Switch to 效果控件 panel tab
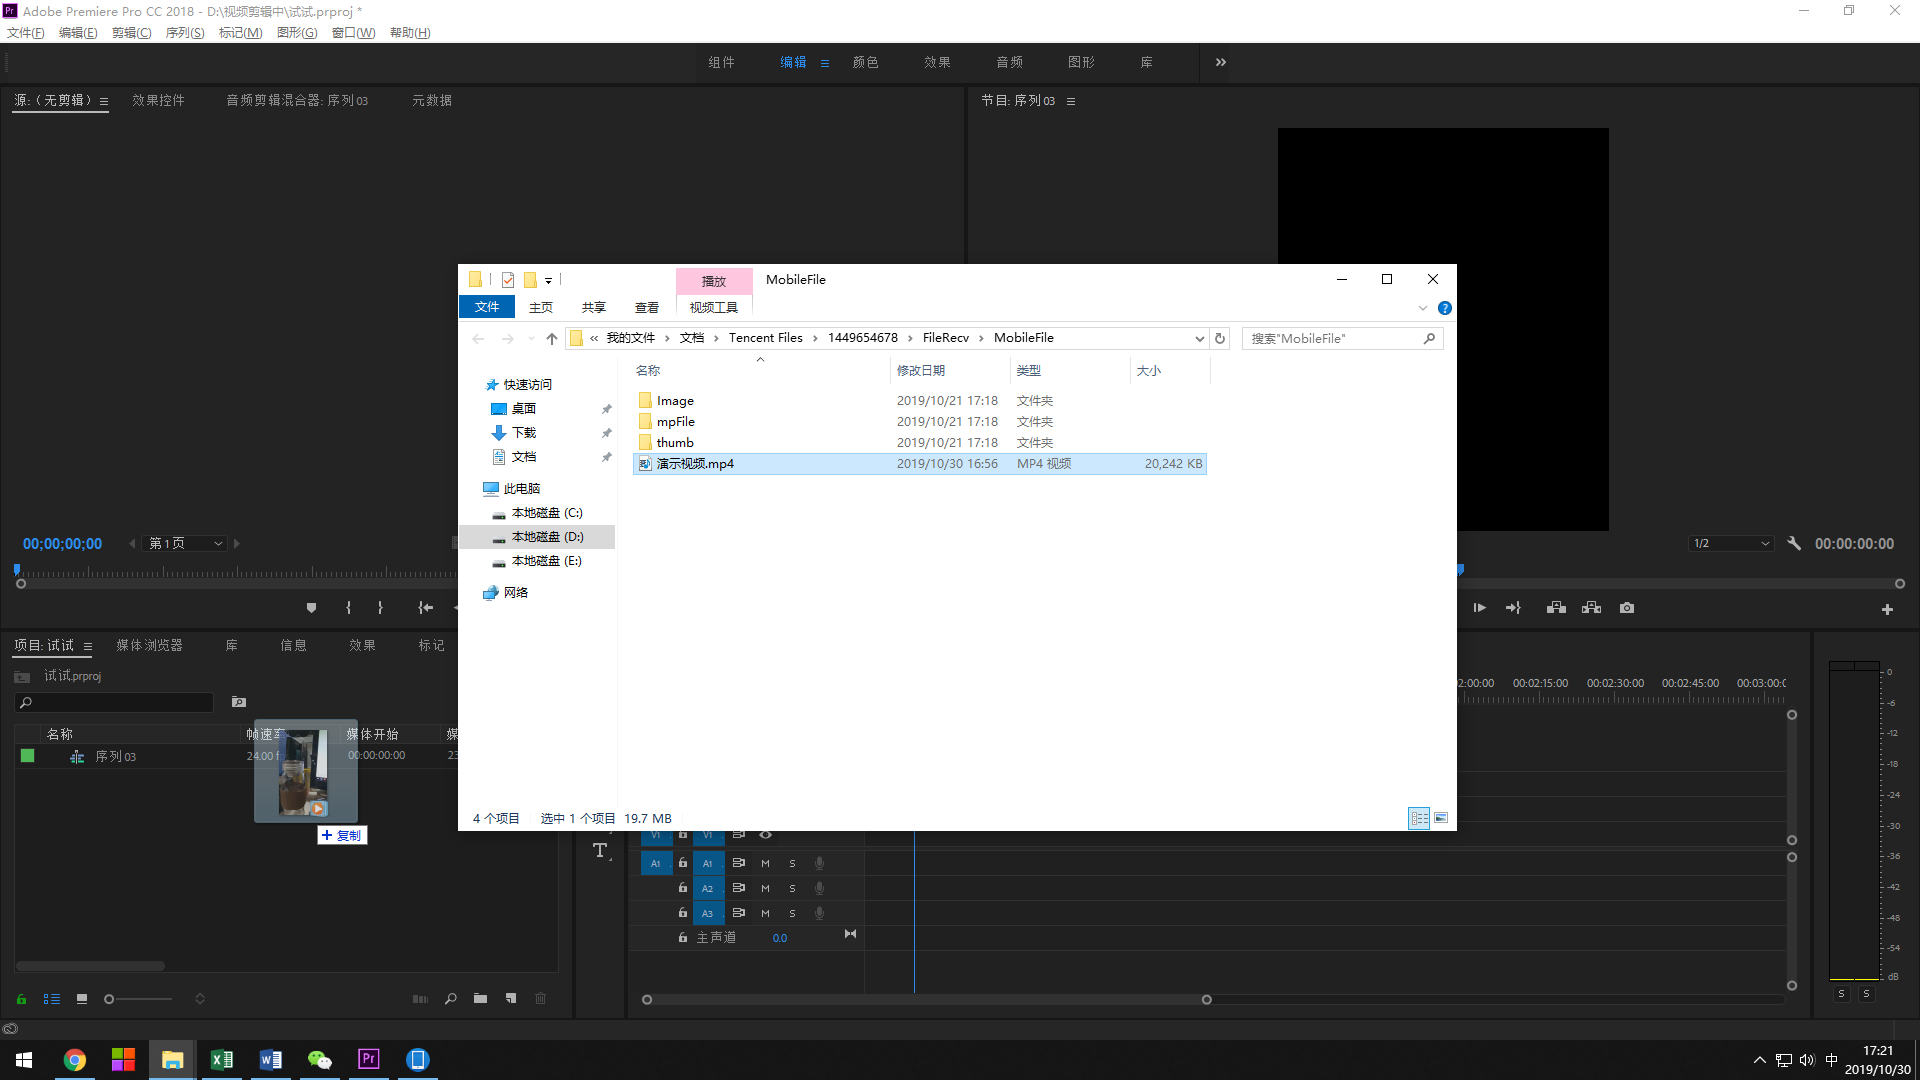This screenshot has height=1080, width=1920. click(158, 100)
